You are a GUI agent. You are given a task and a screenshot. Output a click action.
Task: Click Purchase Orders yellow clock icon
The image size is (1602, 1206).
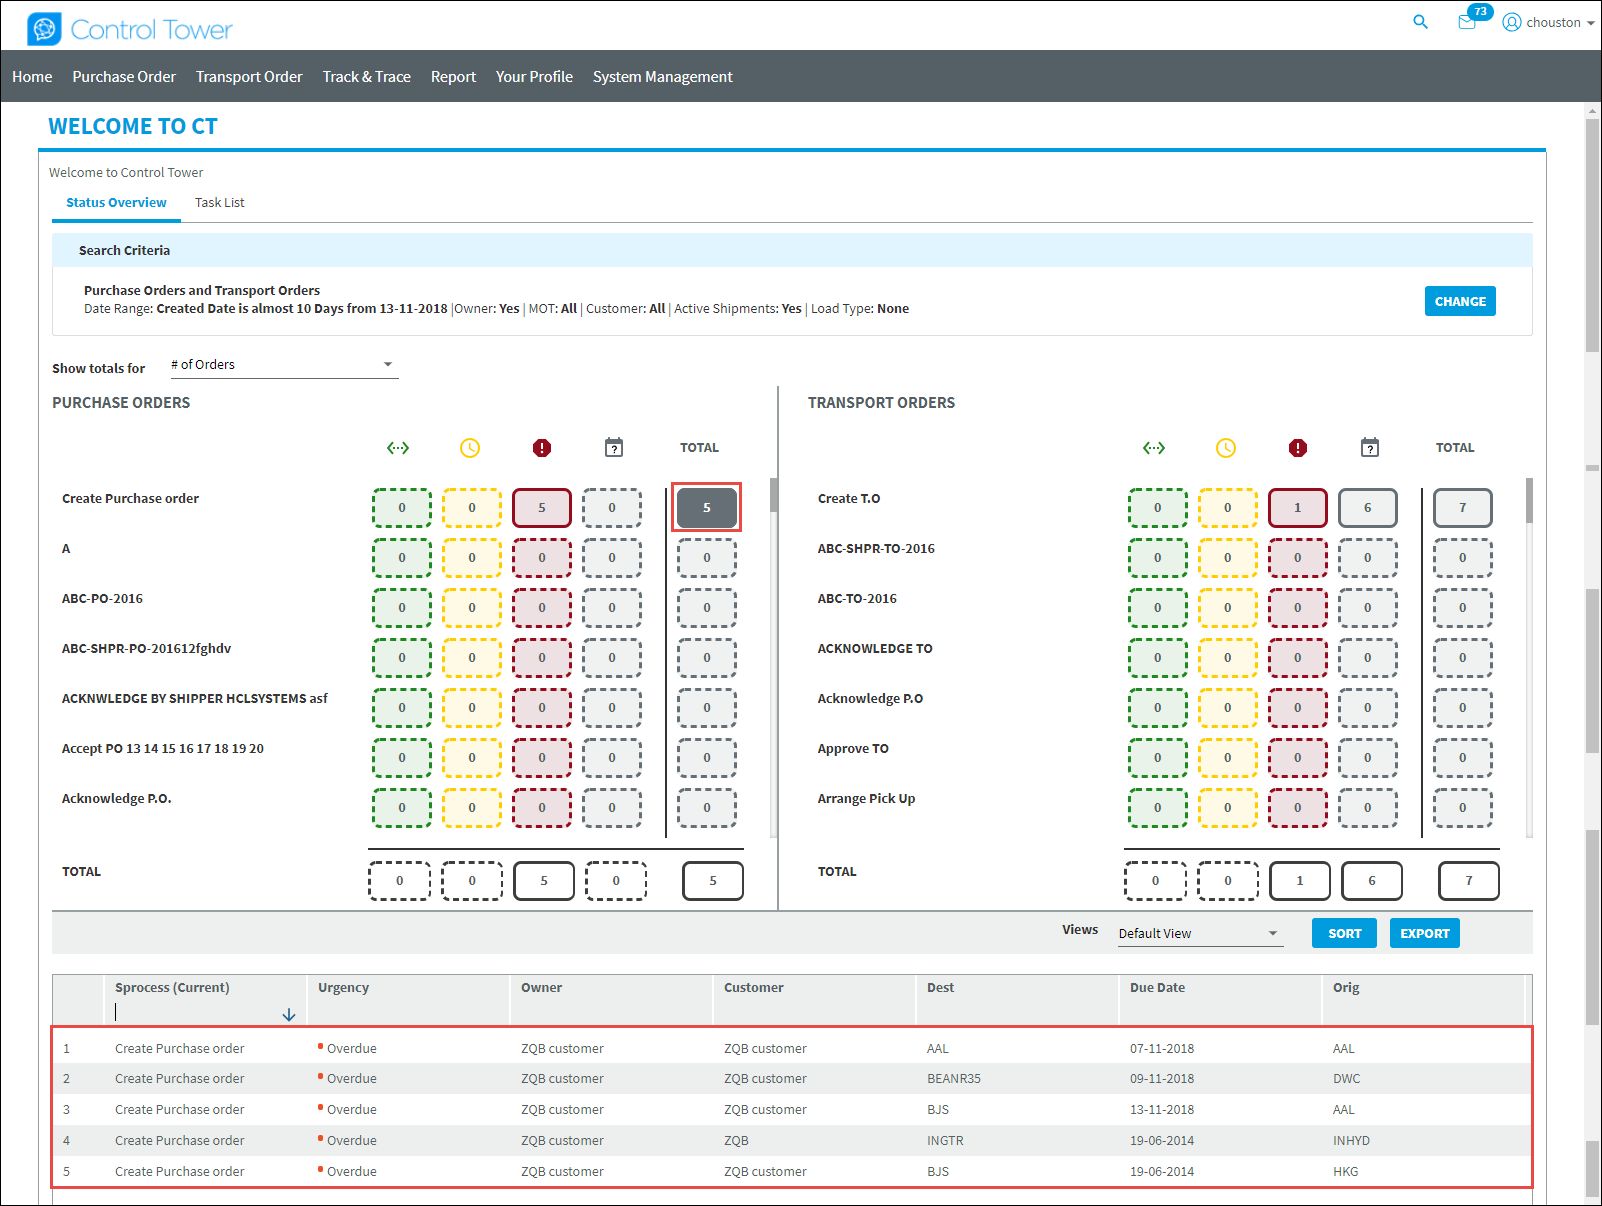click(470, 448)
